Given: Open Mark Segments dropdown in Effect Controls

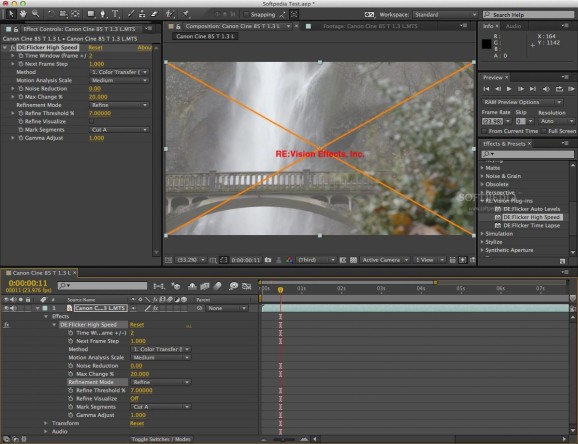Looking at the screenshot, I should click(x=119, y=130).
